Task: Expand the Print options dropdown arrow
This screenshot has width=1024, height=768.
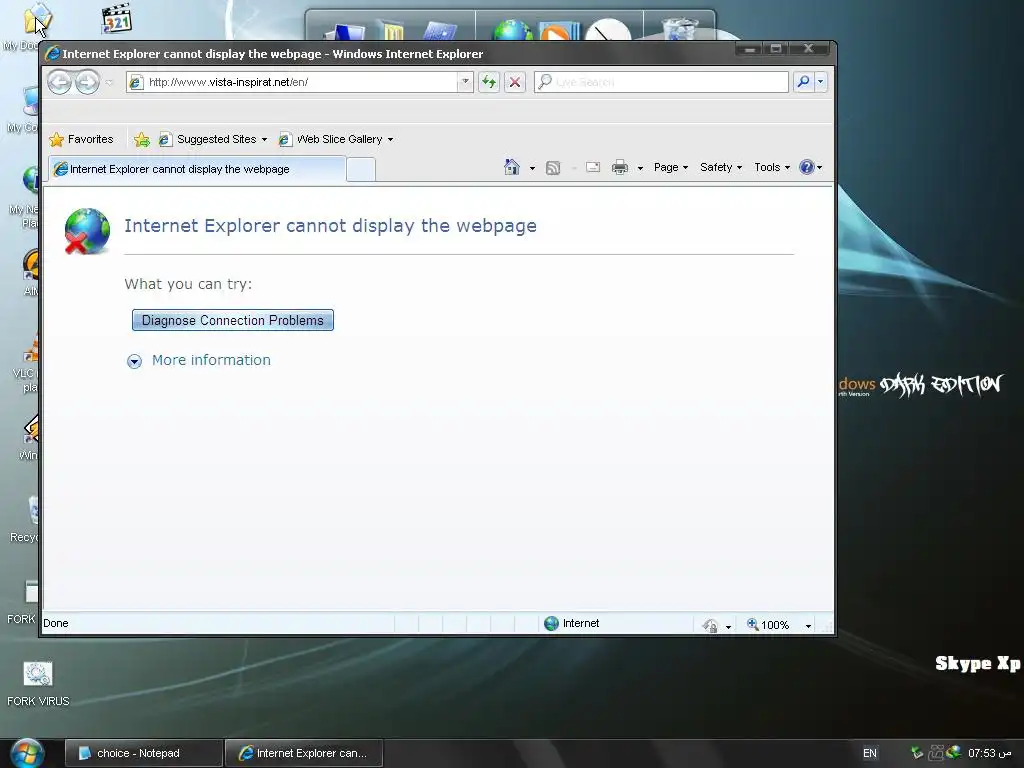Action: [640, 168]
